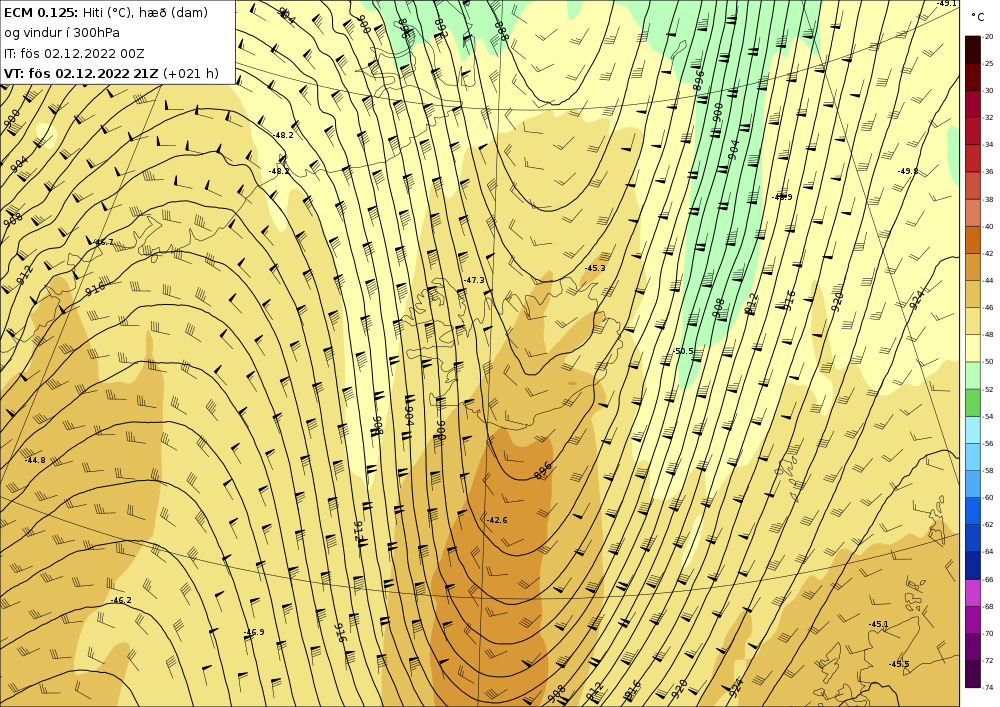Click the -60 legend tick label
Image resolution: width=1000 pixels, height=707 pixels.
988,497
